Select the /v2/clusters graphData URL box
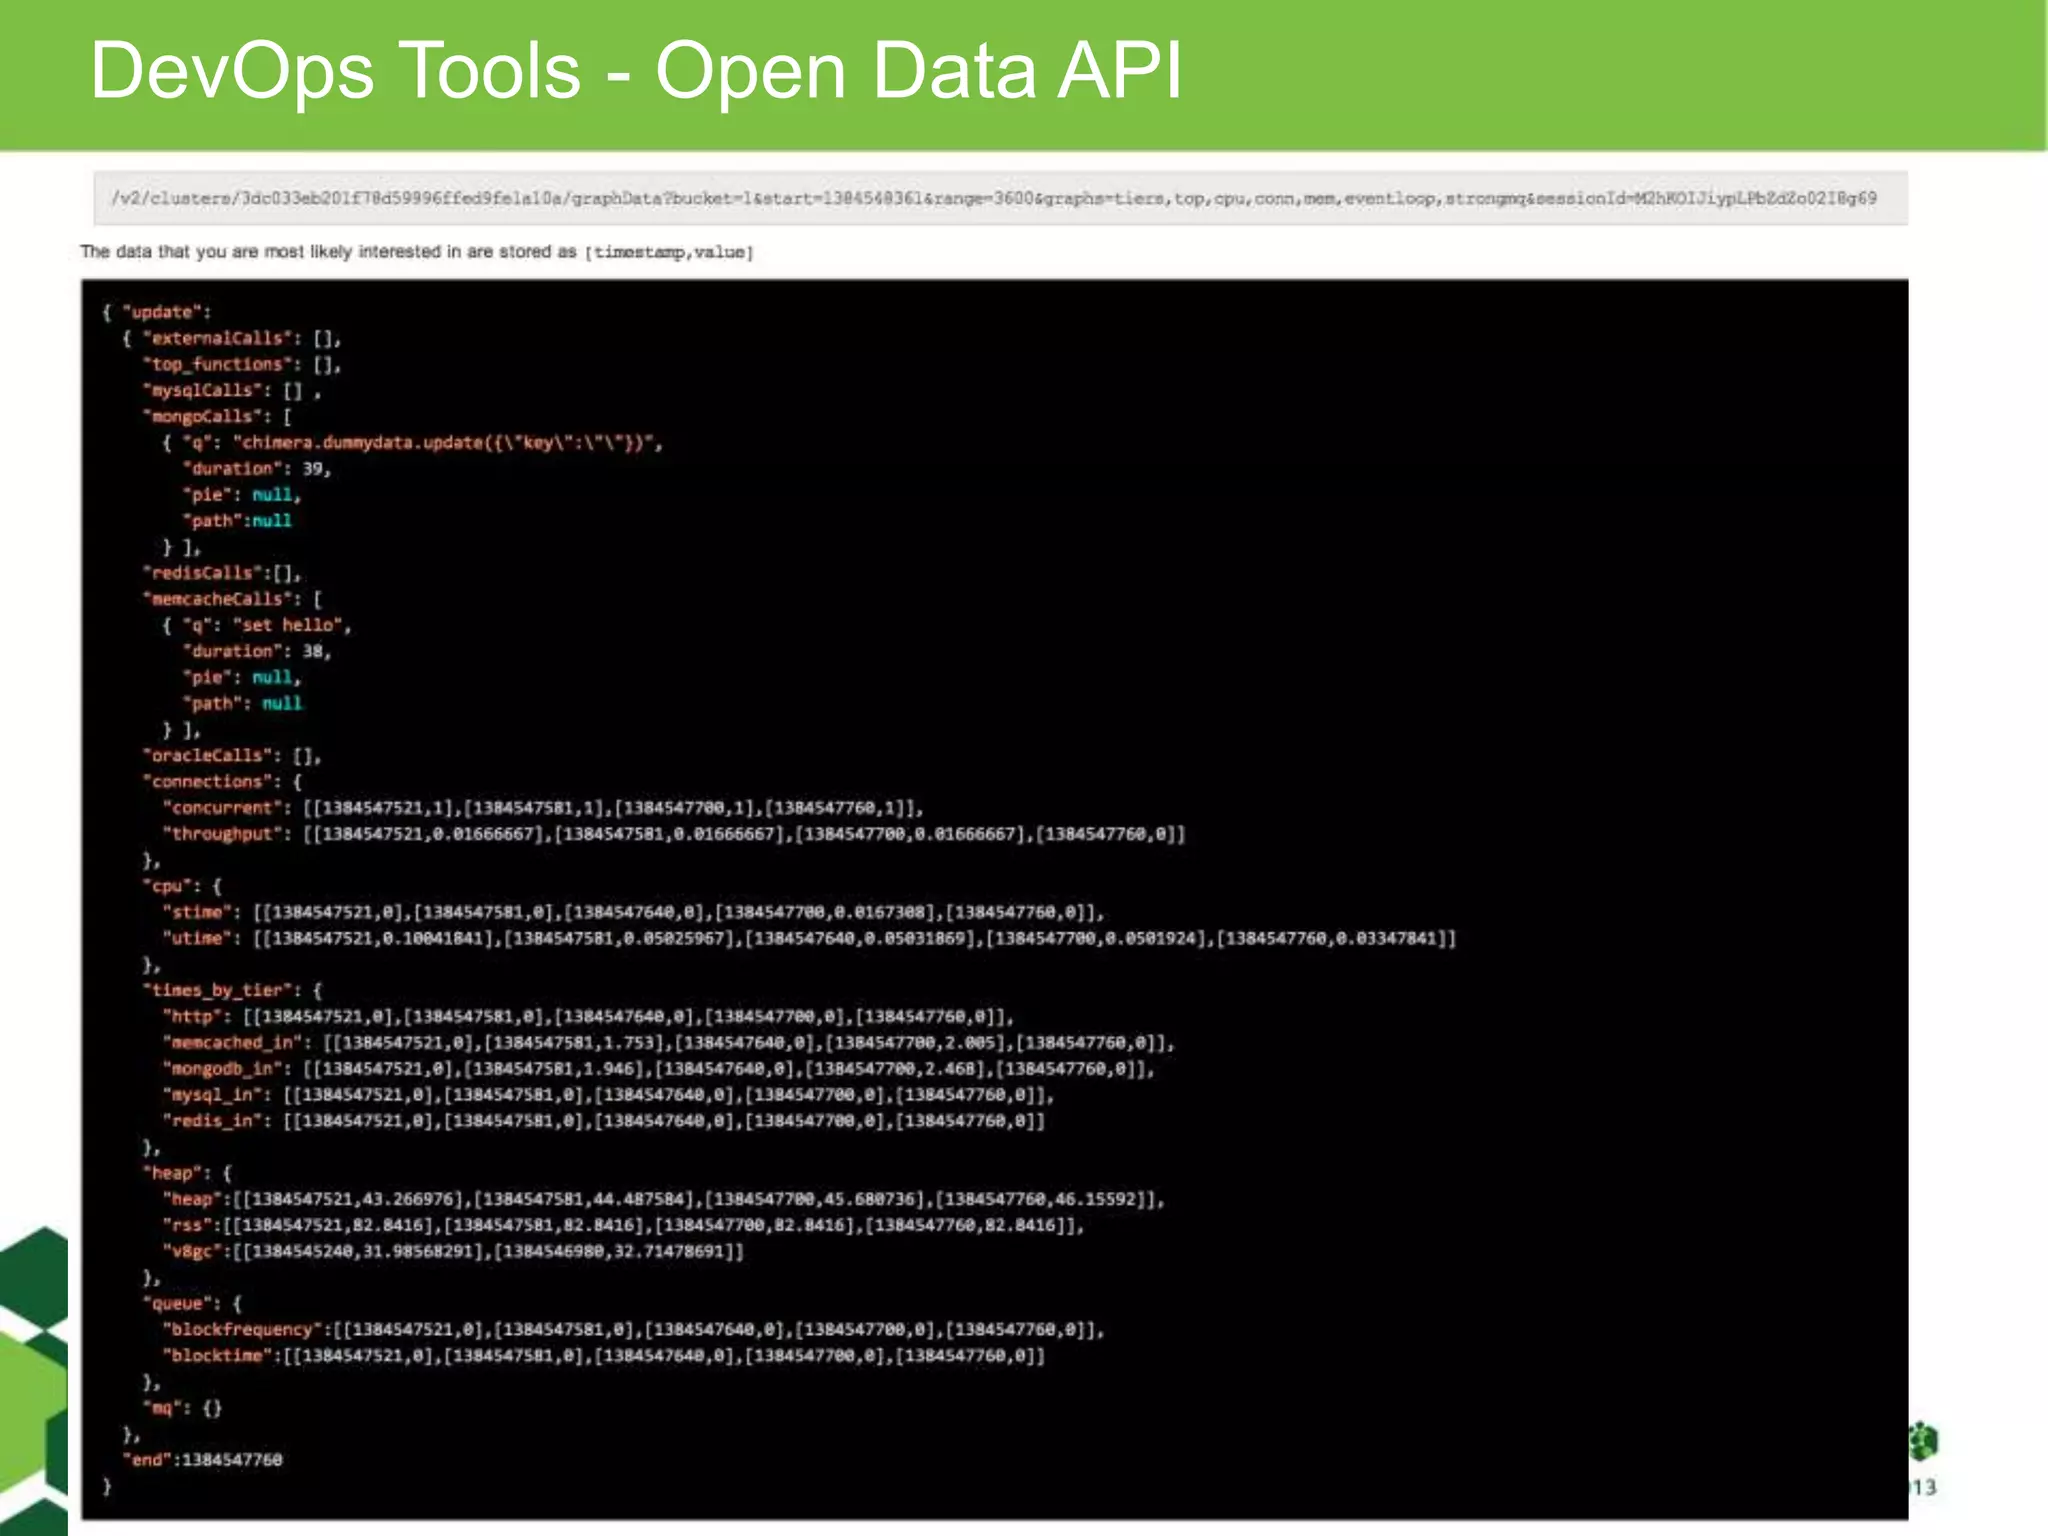Viewport: 2048px width, 1536px height. tap(1000, 198)
